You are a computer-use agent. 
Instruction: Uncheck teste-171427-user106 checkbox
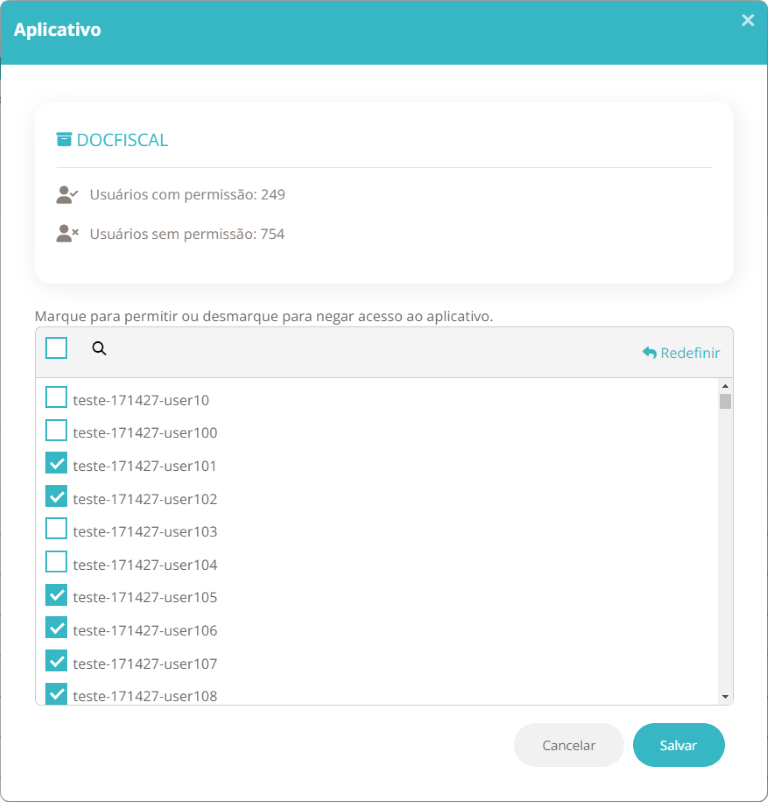(x=56, y=627)
